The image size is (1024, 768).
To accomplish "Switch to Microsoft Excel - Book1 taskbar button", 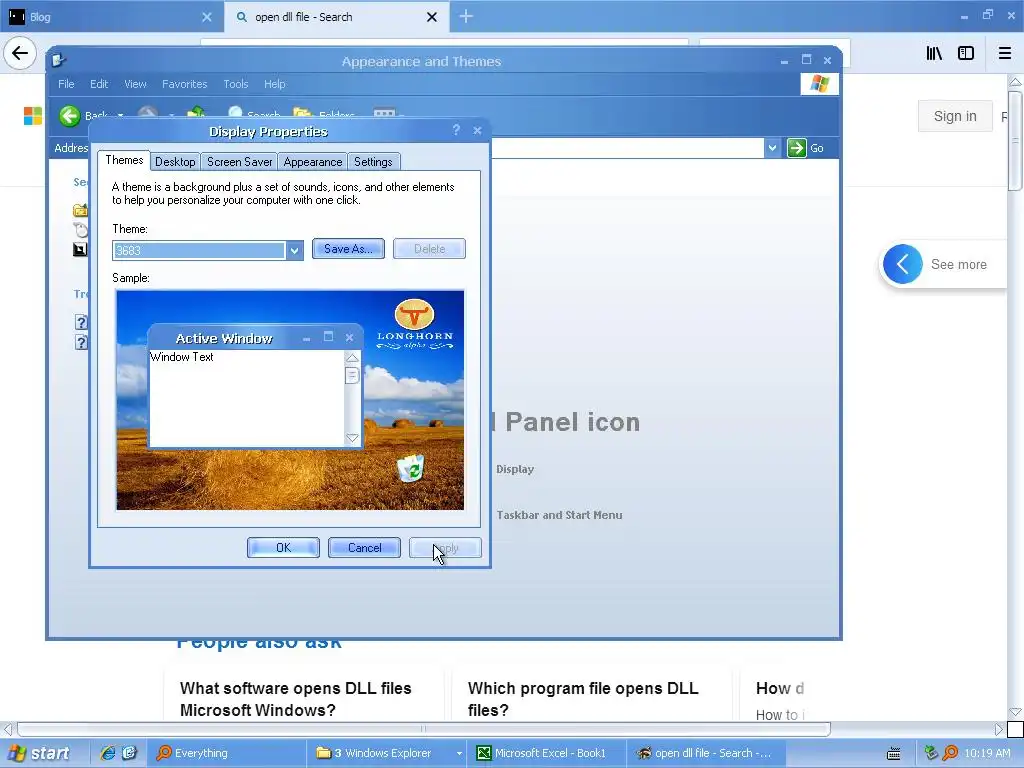I will (x=547, y=753).
